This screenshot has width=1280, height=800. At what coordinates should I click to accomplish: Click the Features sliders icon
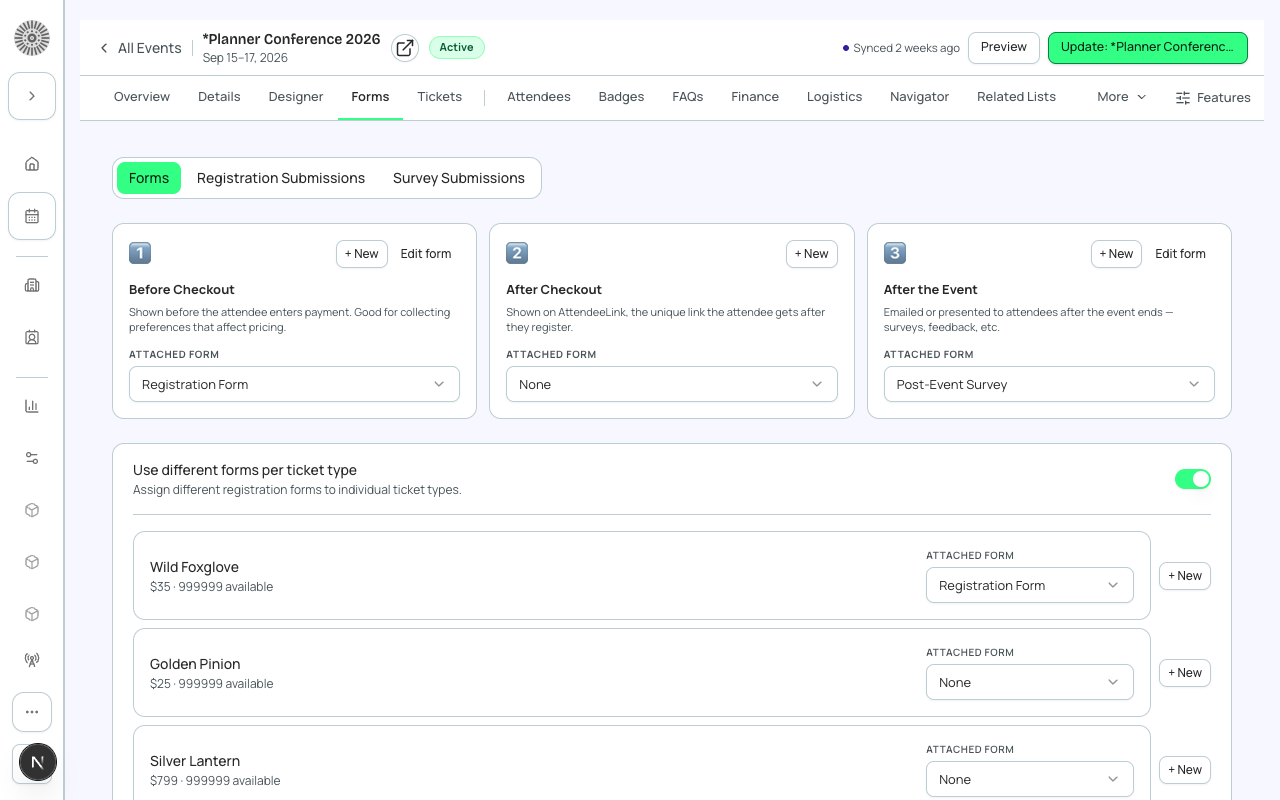[x=1213, y=97]
